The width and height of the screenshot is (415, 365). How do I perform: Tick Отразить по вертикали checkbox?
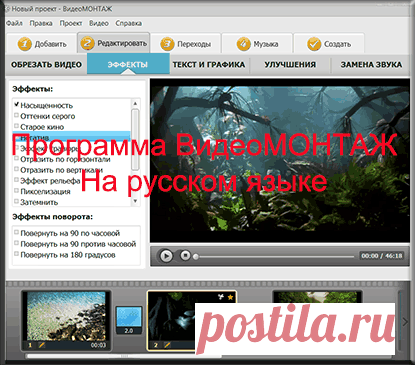point(16,169)
